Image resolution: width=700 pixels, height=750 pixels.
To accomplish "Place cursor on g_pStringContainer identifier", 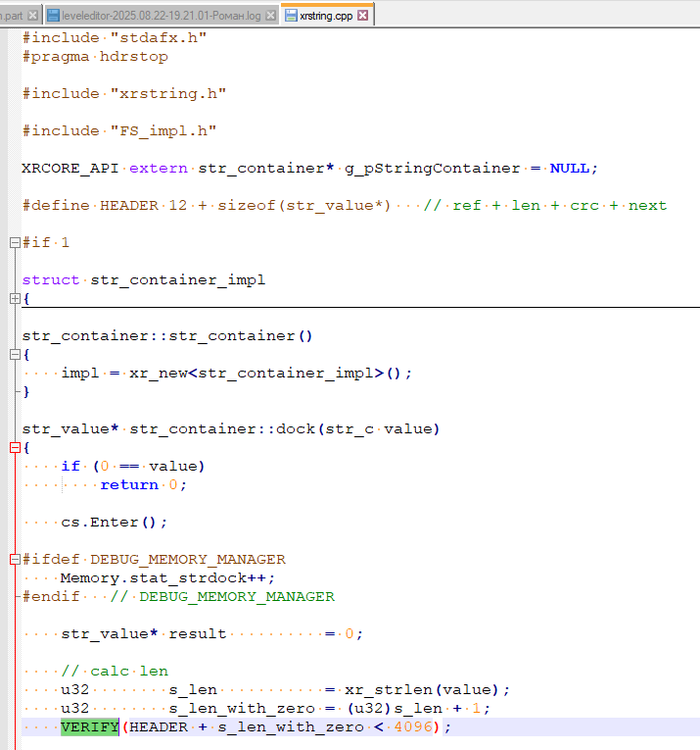I will [432, 168].
